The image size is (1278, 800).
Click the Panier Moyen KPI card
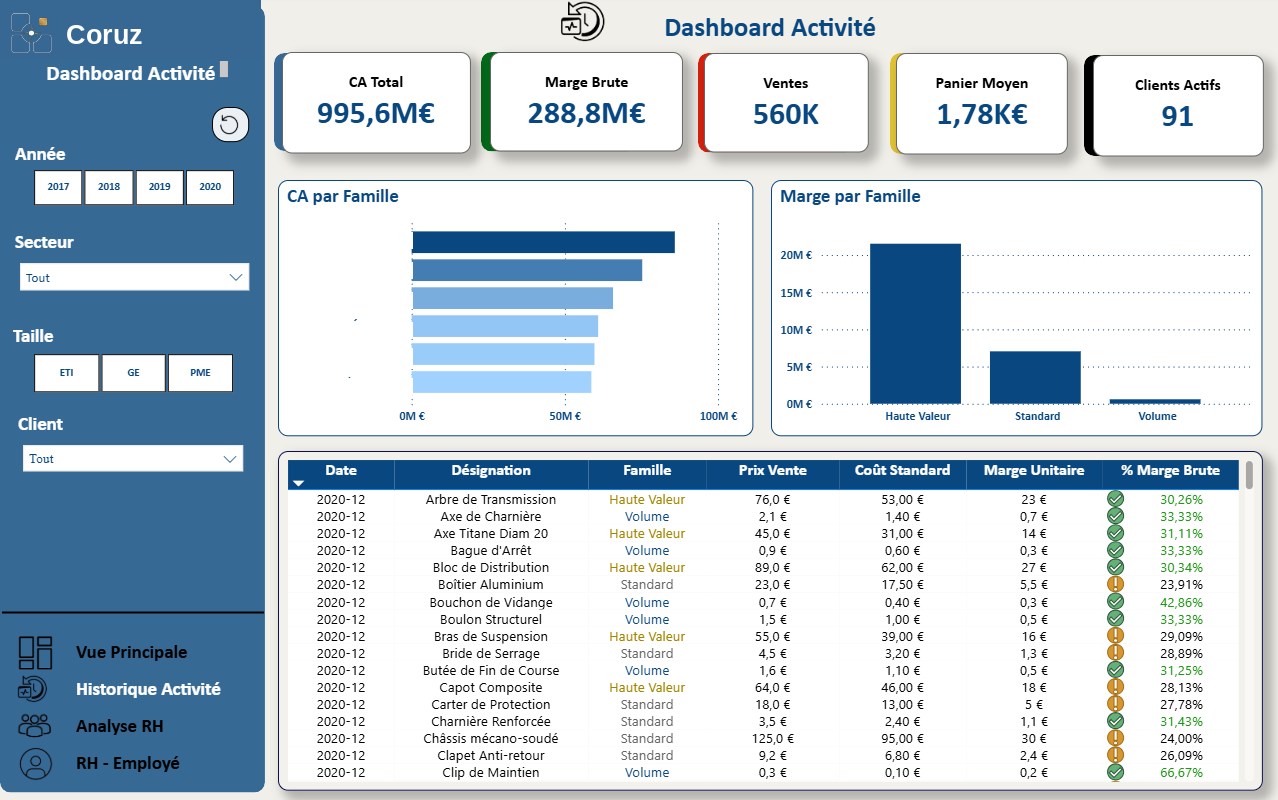pos(981,102)
